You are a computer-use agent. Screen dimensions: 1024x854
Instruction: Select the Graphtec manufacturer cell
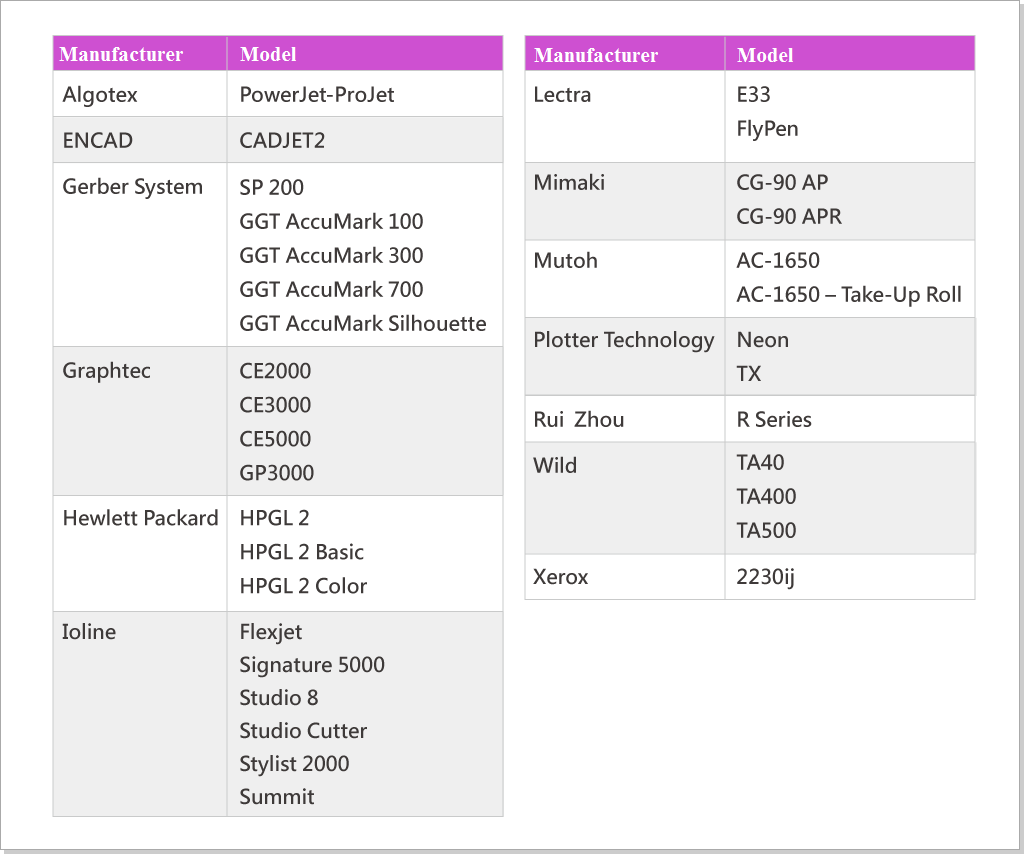(x=106, y=371)
